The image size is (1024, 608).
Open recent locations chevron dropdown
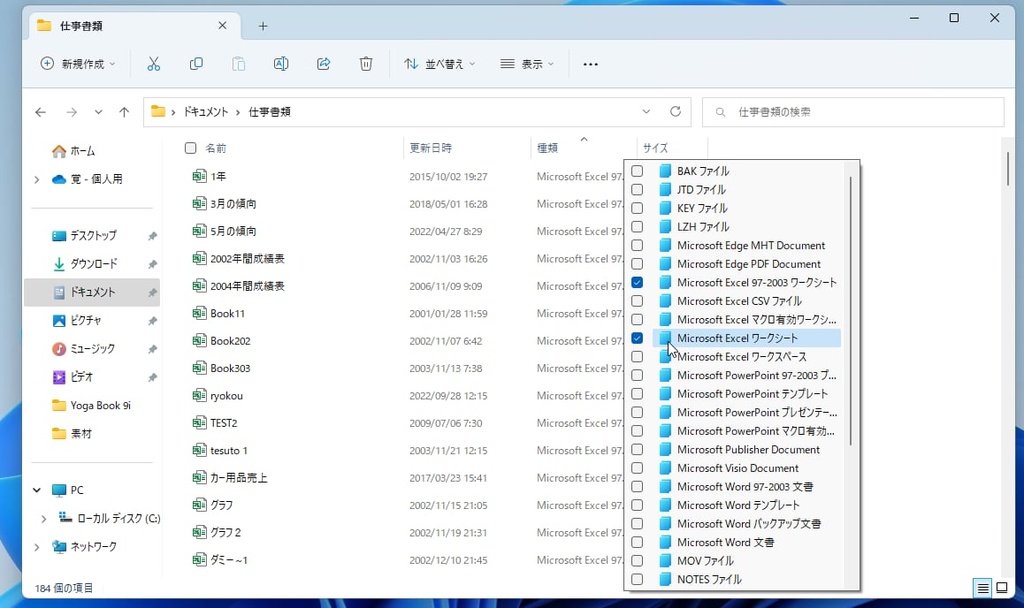point(98,112)
